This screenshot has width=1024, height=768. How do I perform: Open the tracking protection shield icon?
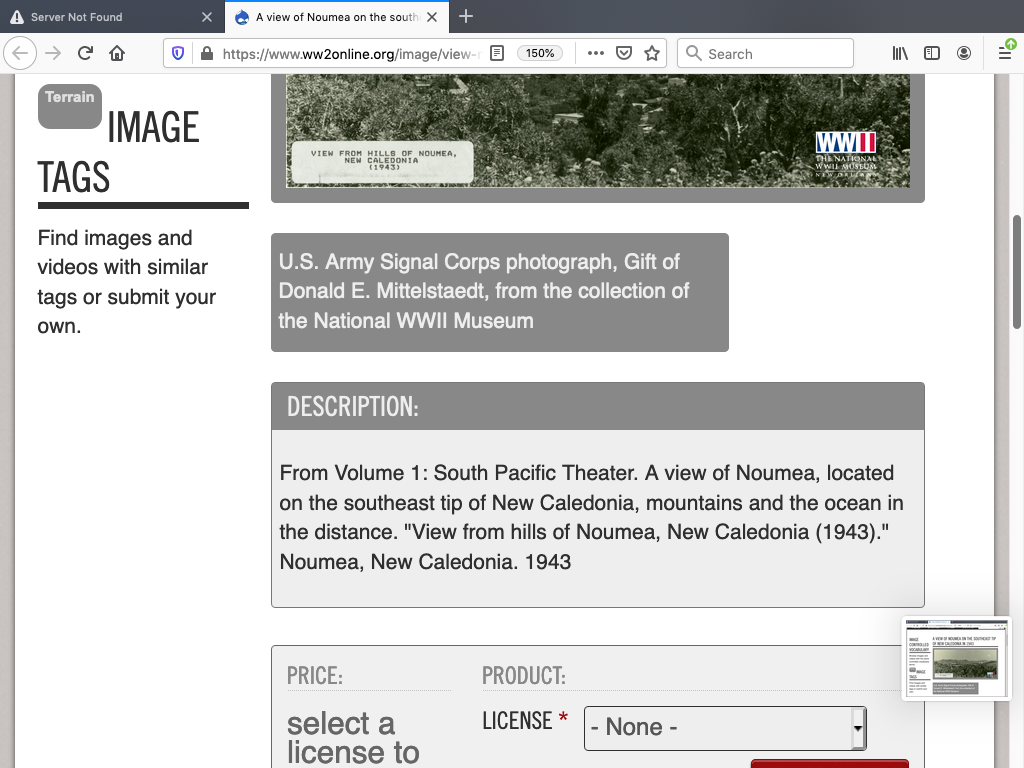point(178,54)
